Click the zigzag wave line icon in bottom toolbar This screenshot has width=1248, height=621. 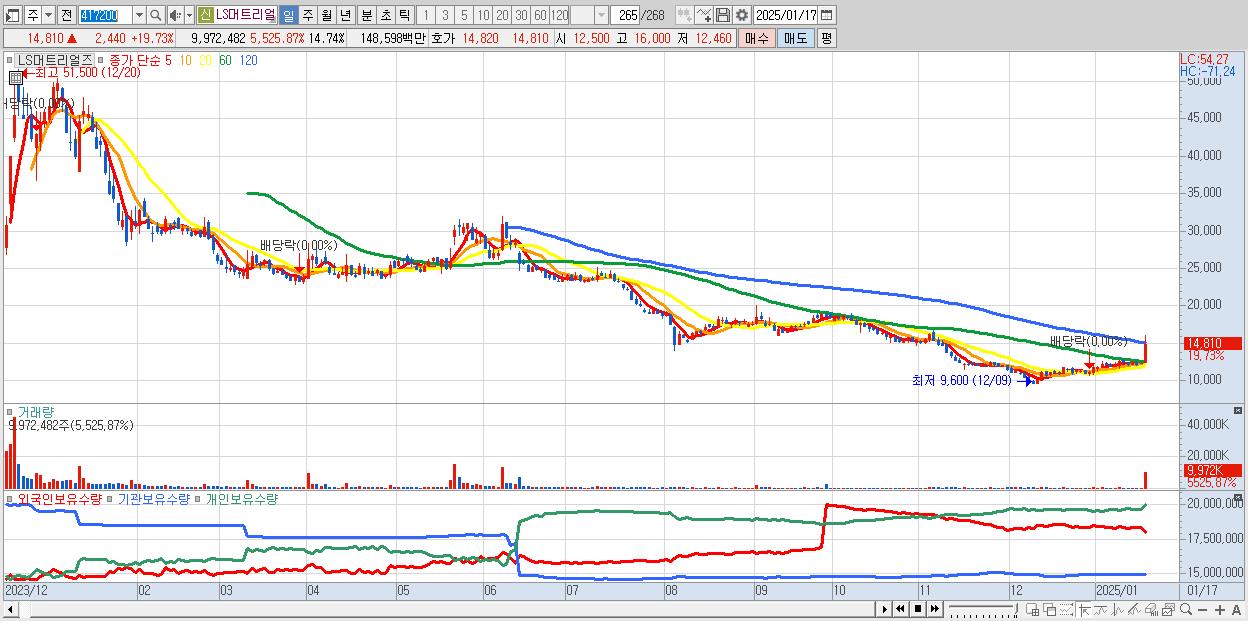click(1118, 609)
